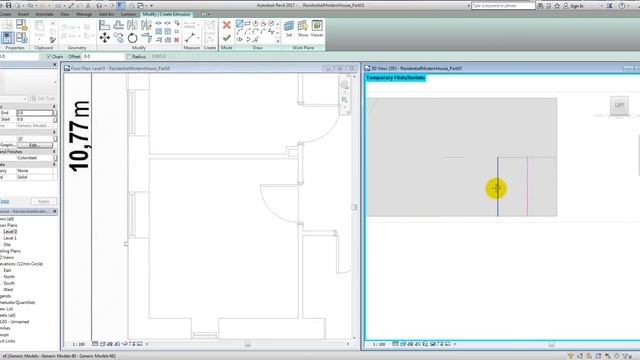Image resolution: width=640 pixels, height=360 pixels.
Task: Click the highlighted Properties icon in ribbon
Action: (7, 38)
